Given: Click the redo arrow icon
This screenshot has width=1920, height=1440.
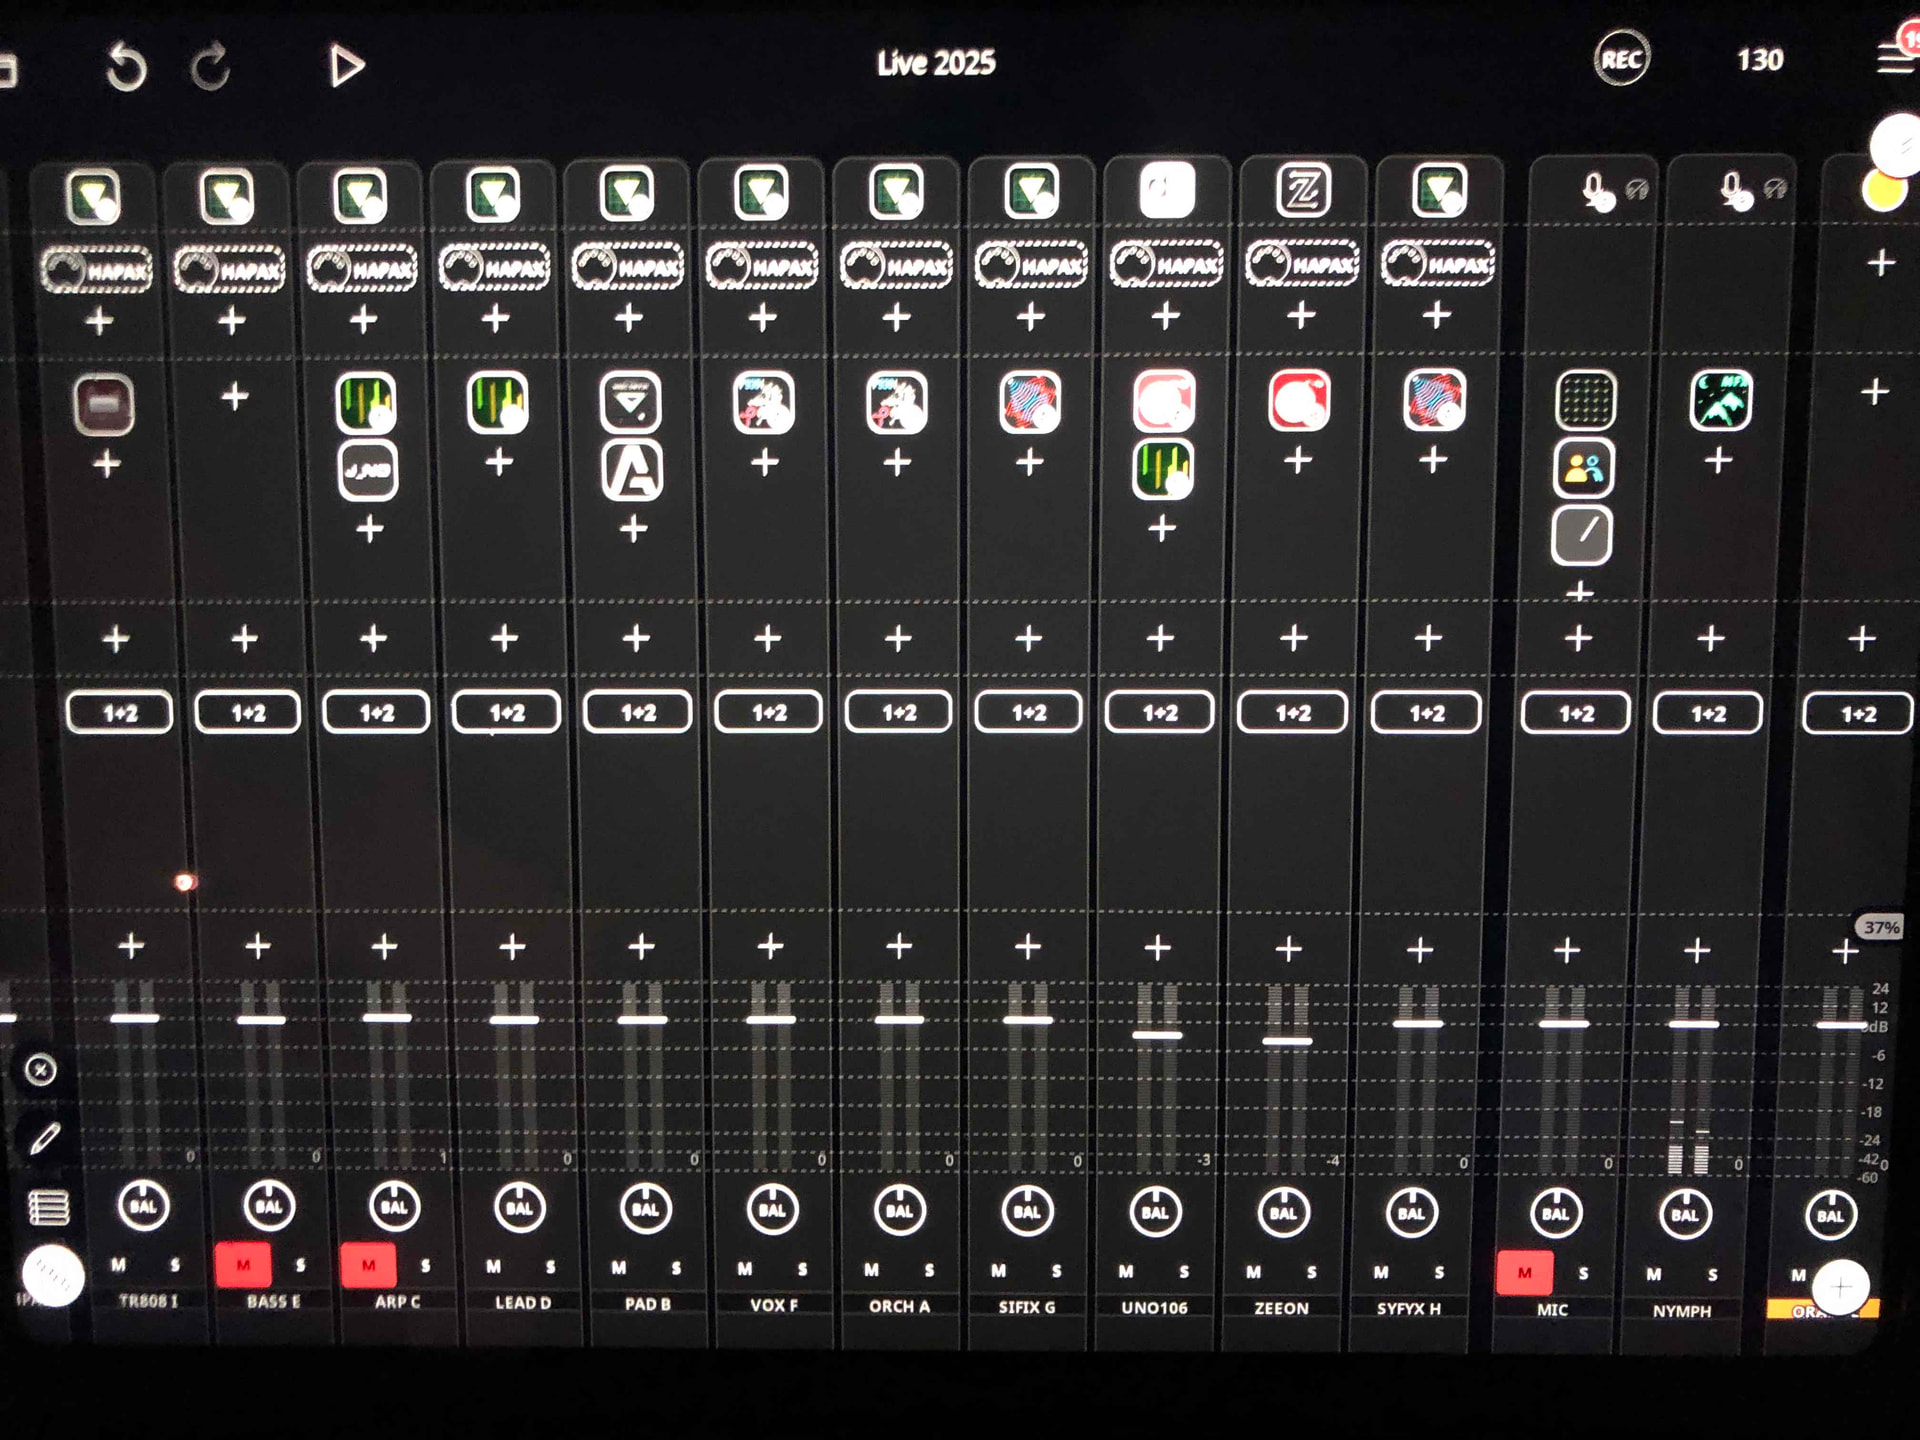Looking at the screenshot, I should pos(211,68).
